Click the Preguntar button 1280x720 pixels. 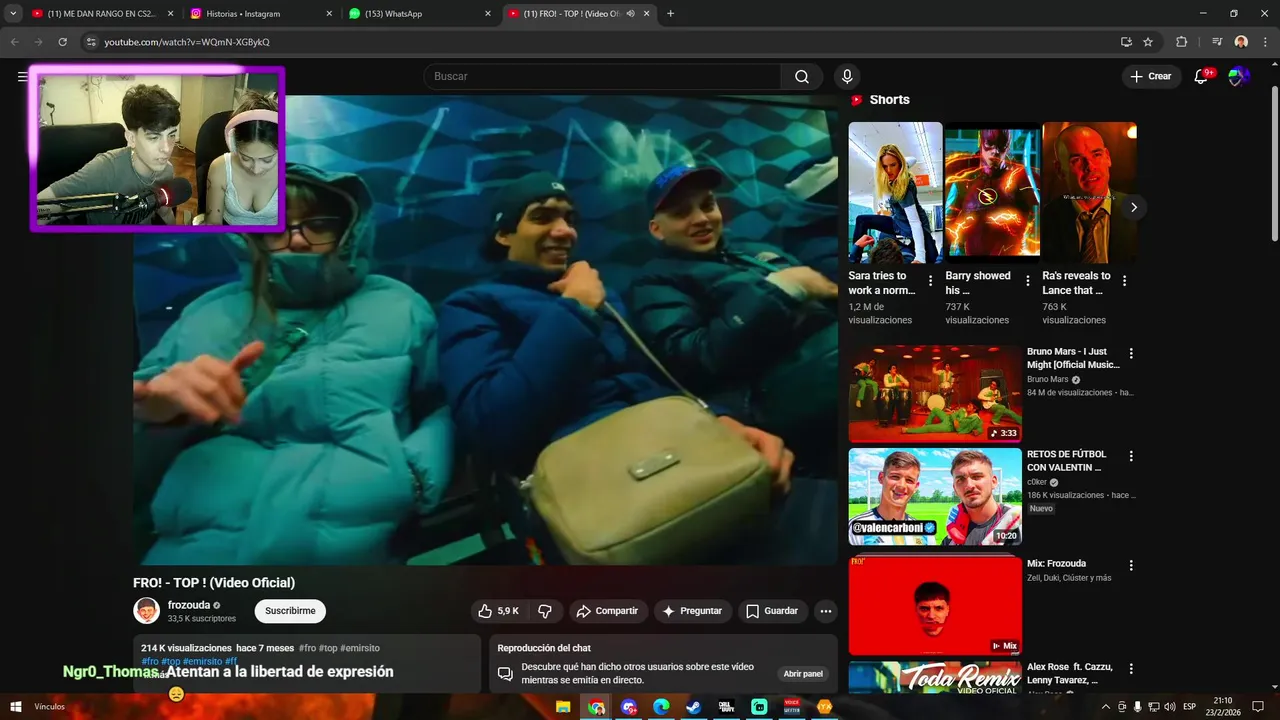click(x=691, y=611)
